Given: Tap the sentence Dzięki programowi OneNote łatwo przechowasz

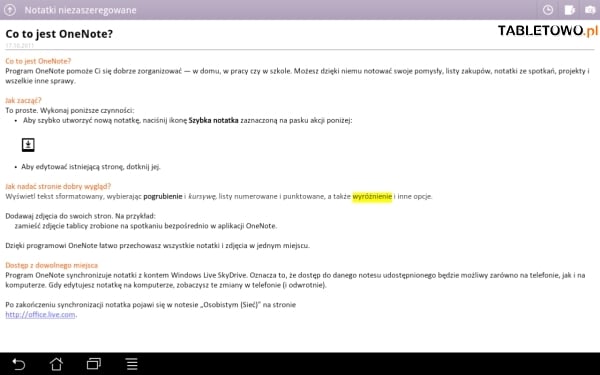Looking at the screenshot, I should point(158,245).
